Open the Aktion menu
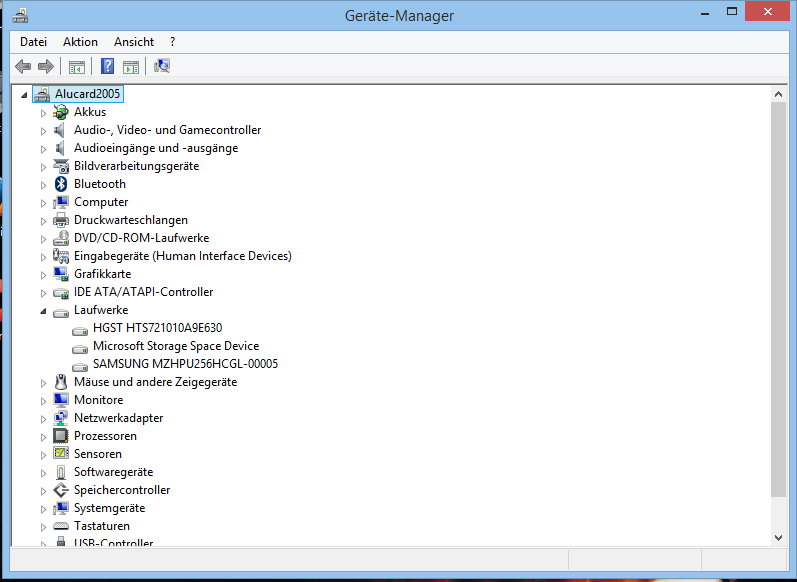 [80, 42]
